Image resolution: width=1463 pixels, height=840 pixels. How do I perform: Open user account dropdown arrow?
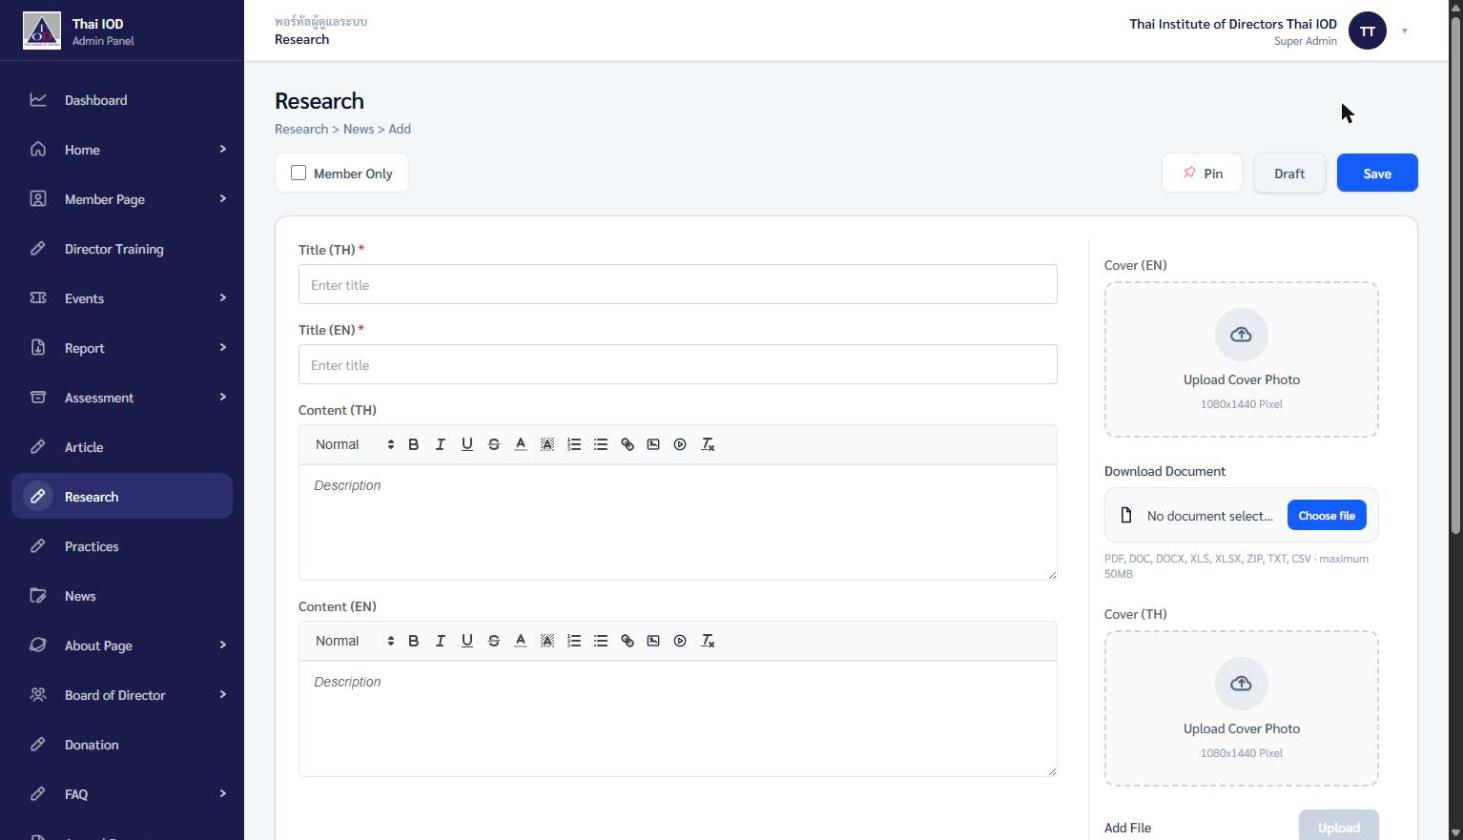[1404, 31]
